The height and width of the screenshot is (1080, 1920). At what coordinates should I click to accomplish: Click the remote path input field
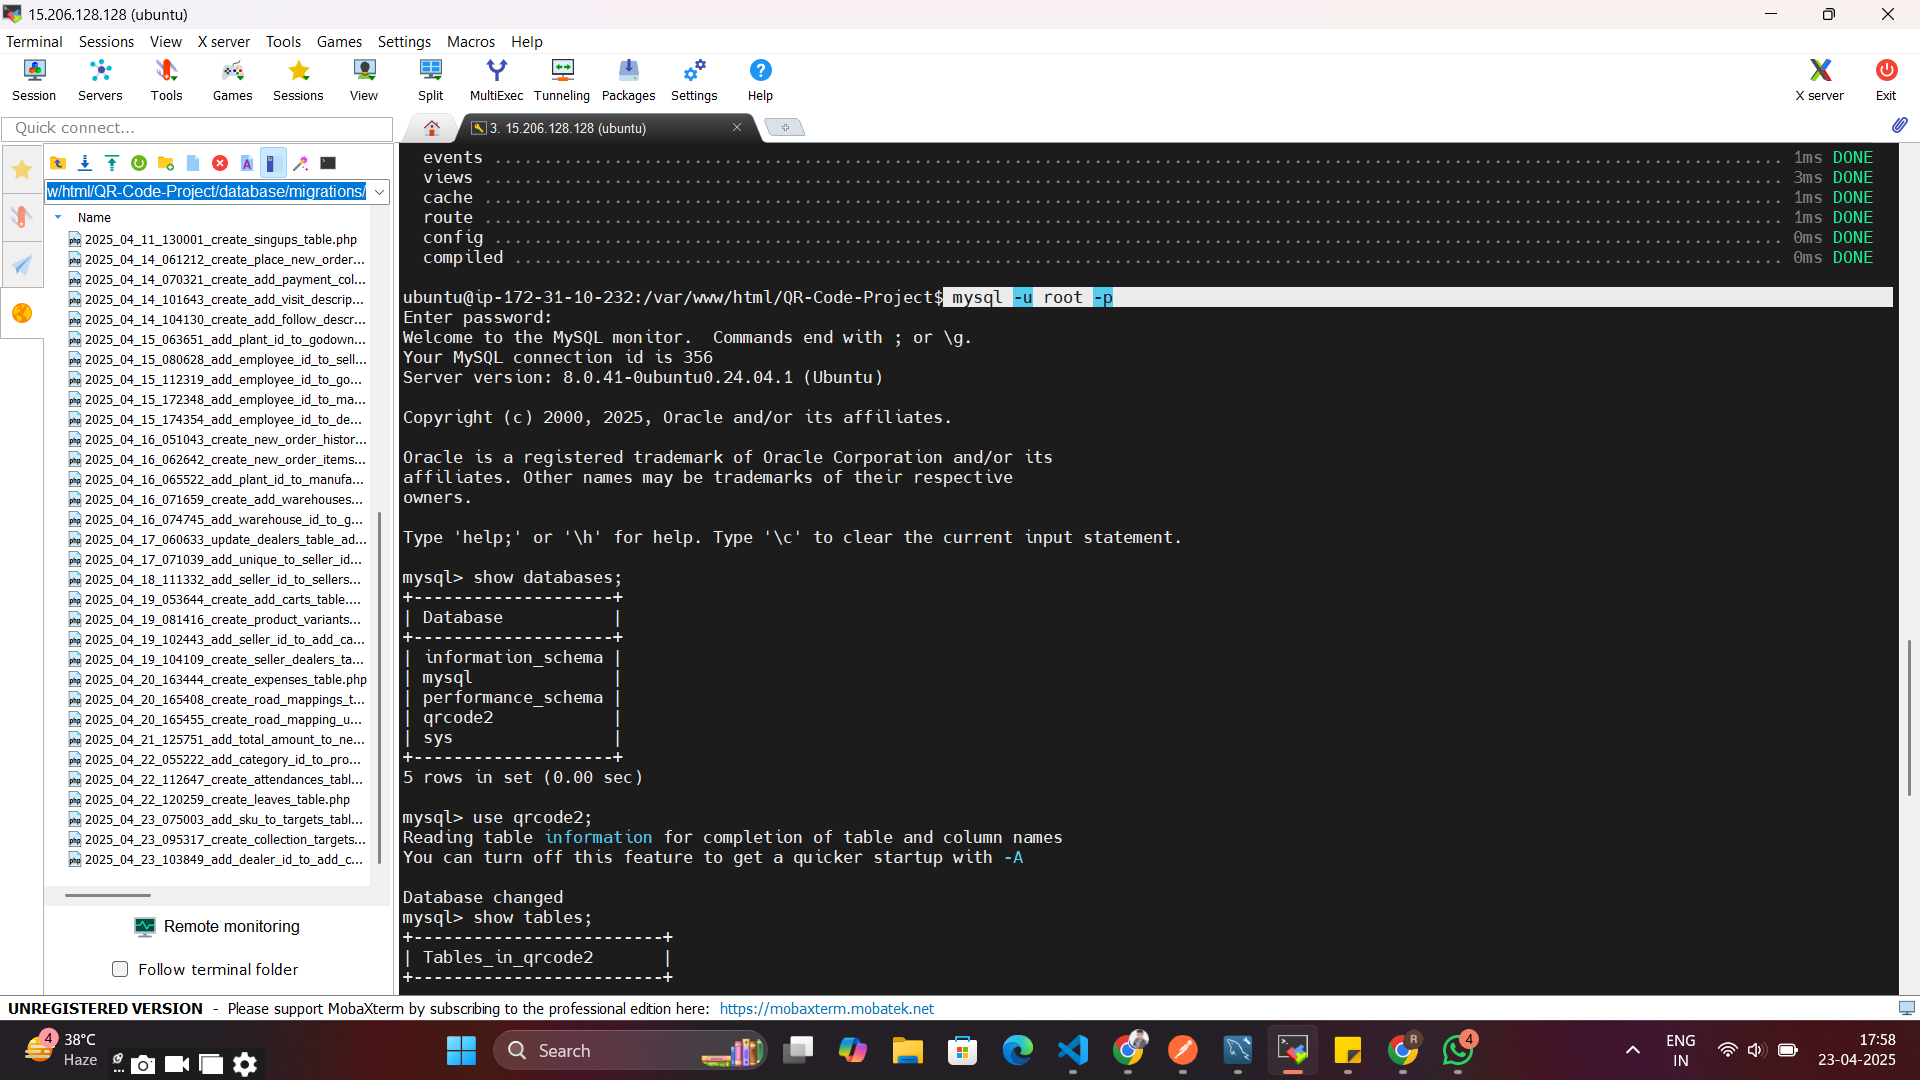click(x=207, y=191)
